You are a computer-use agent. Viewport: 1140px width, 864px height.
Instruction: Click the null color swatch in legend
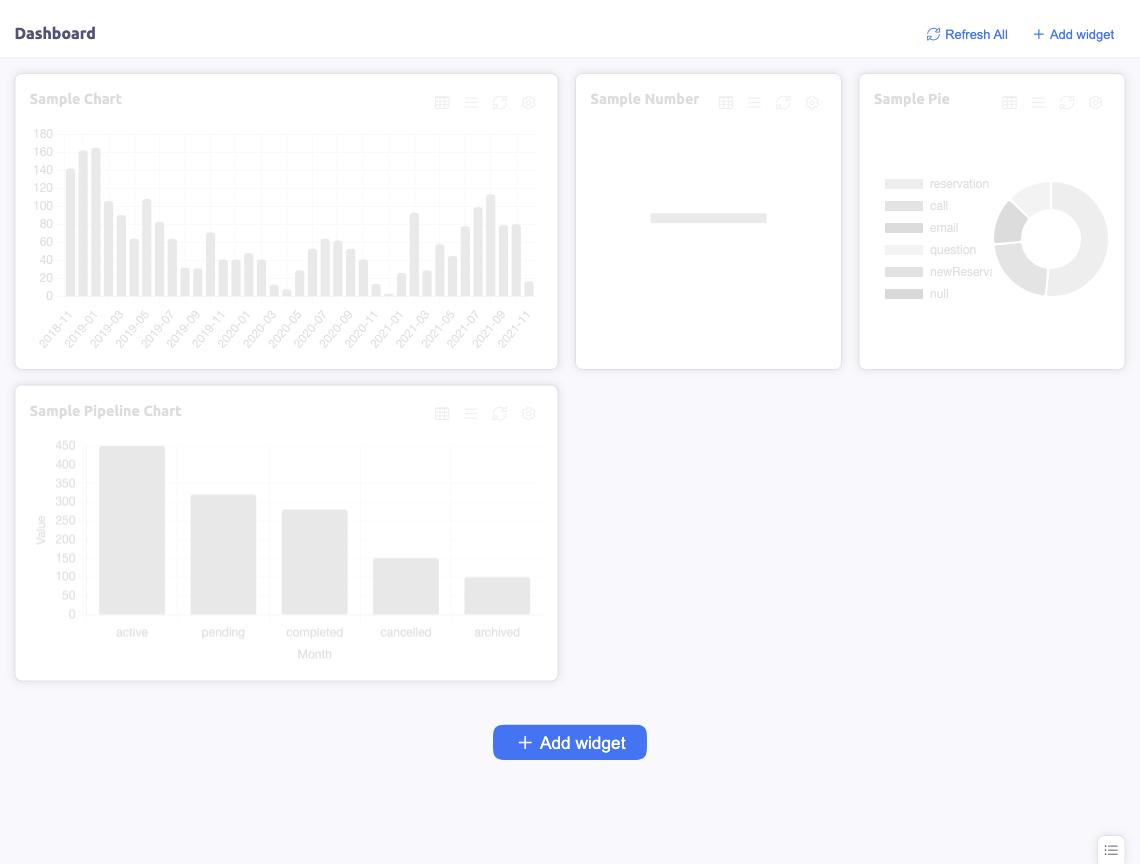903,294
